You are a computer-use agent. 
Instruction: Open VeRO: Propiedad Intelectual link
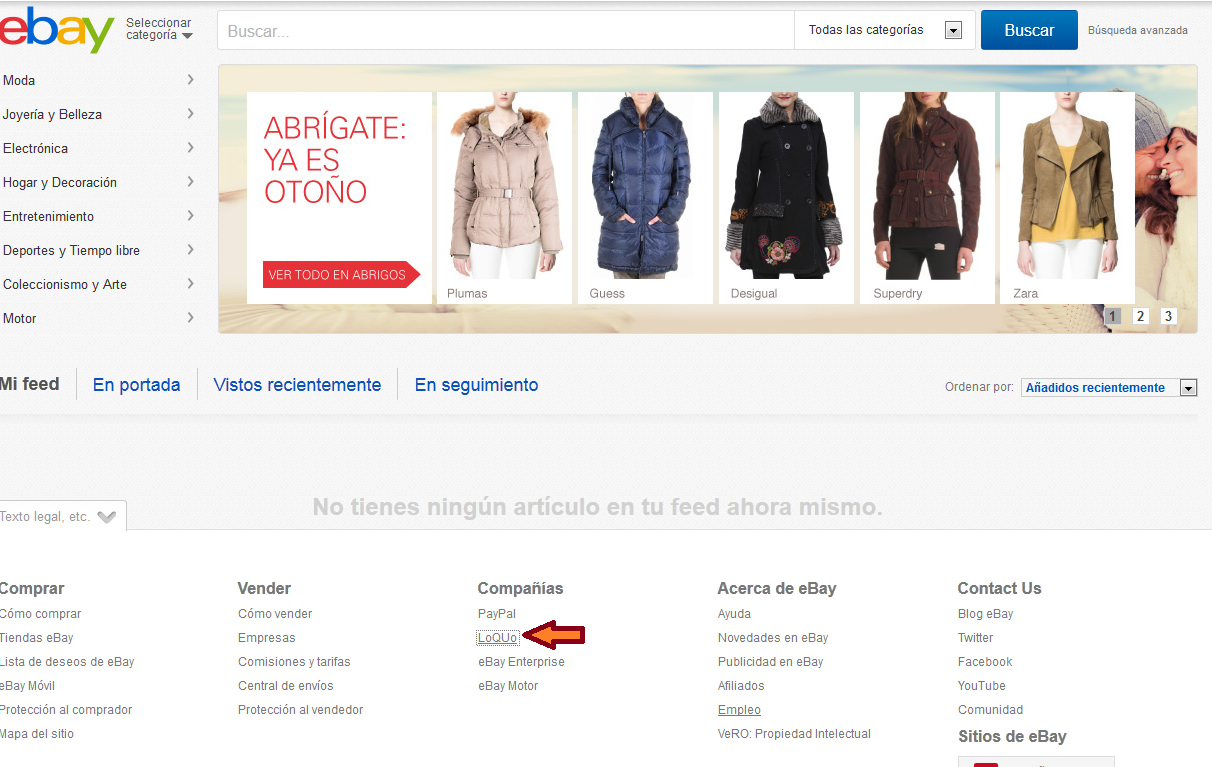[x=794, y=734]
